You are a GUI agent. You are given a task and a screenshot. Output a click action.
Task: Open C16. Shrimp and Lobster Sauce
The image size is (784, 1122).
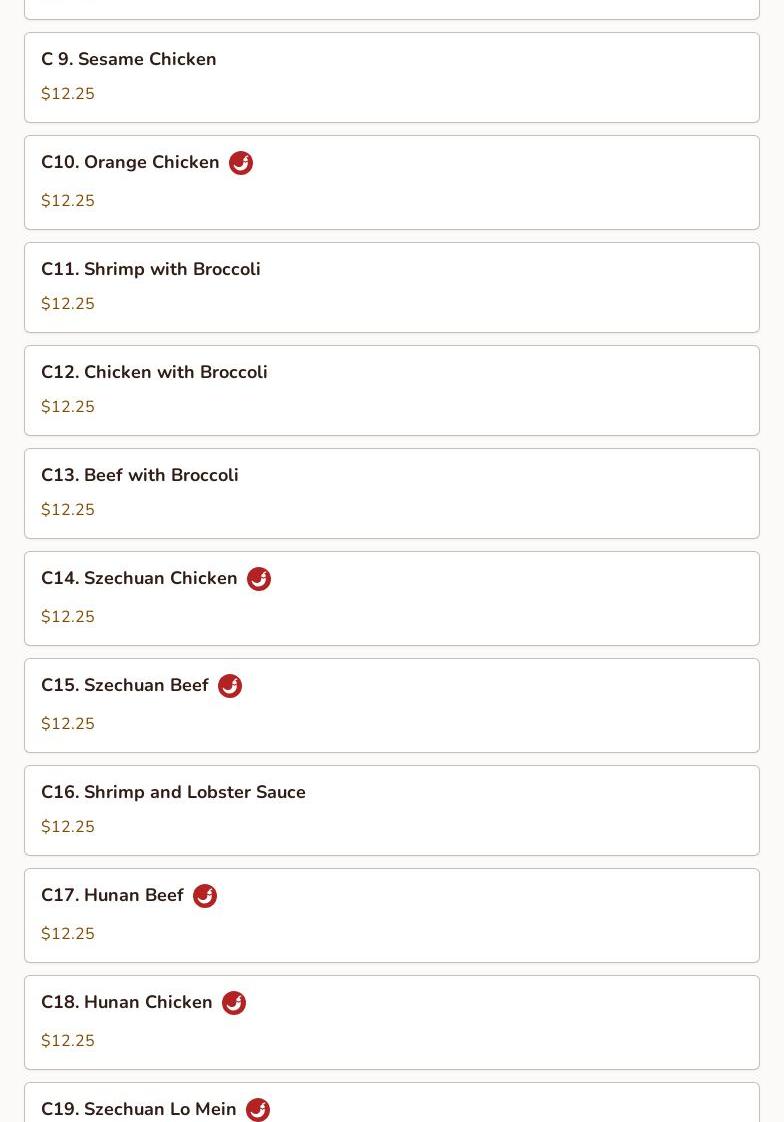[x=173, y=792]
